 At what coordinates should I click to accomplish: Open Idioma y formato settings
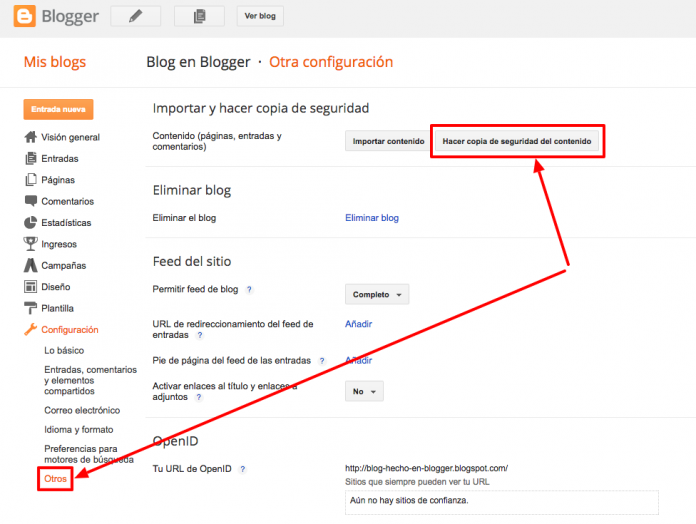click(x=79, y=429)
